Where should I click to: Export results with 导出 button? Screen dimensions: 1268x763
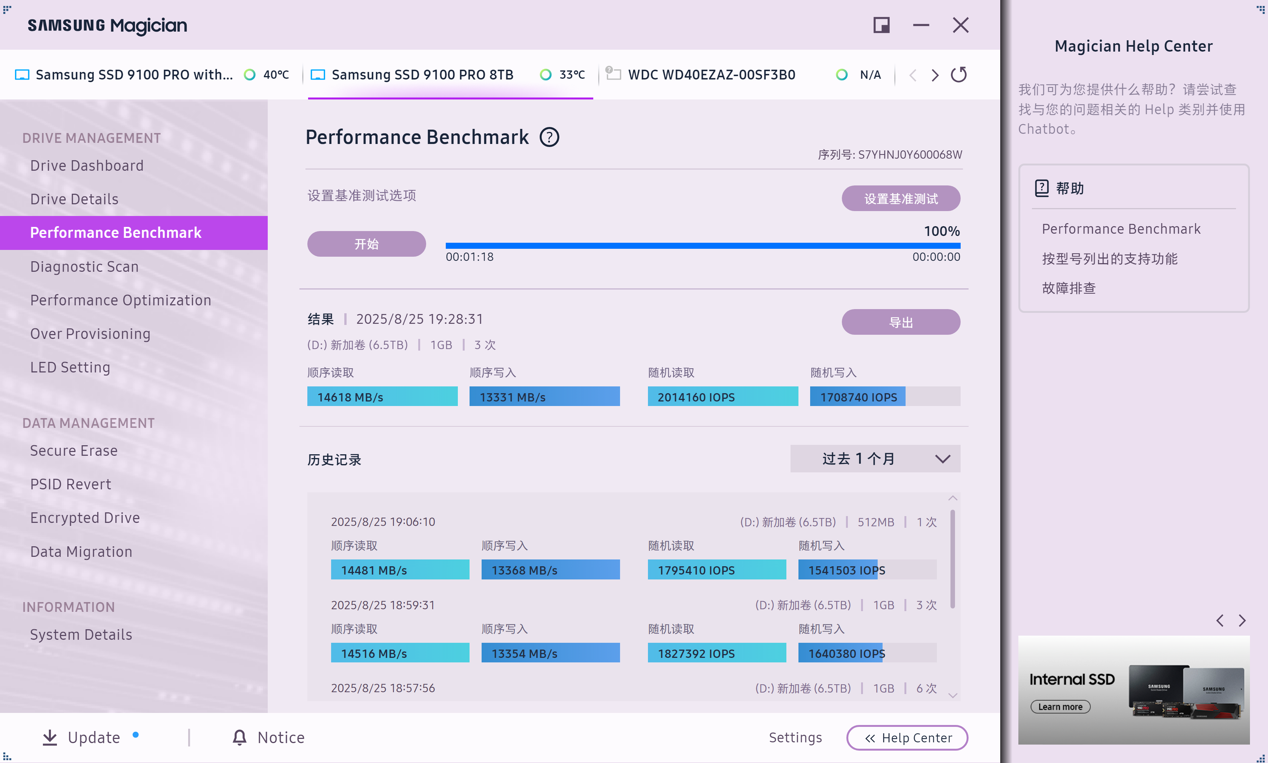click(x=901, y=322)
